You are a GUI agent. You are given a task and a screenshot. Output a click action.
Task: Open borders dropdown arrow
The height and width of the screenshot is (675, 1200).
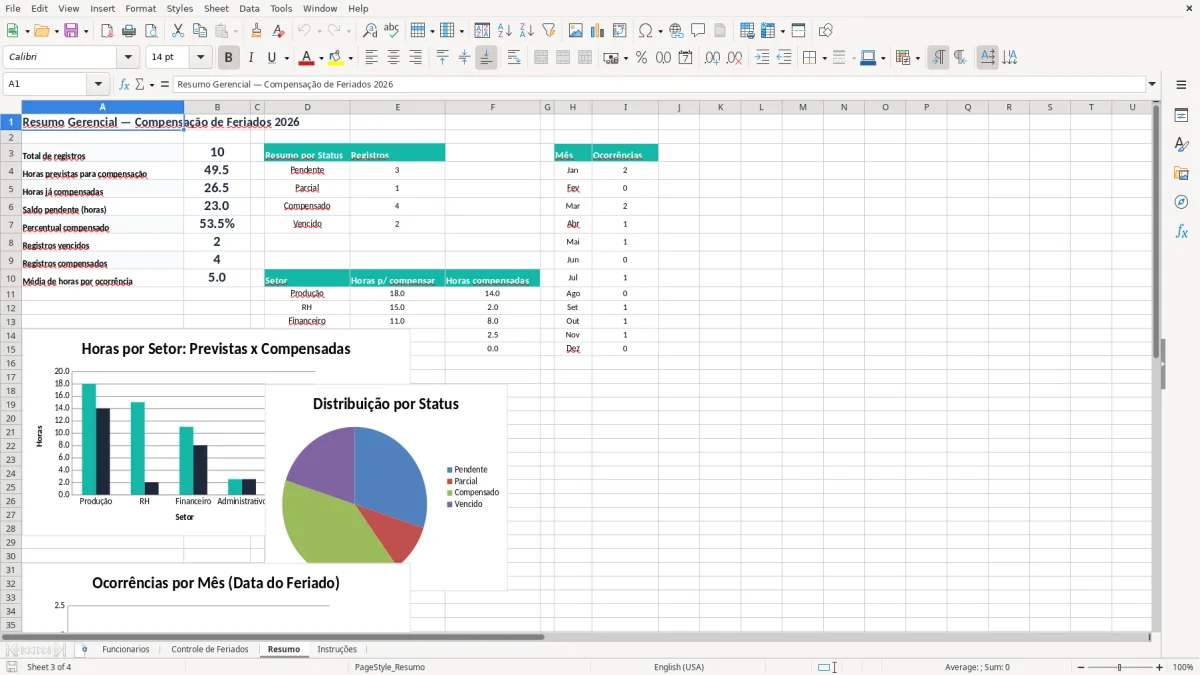click(x=824, y=58)
